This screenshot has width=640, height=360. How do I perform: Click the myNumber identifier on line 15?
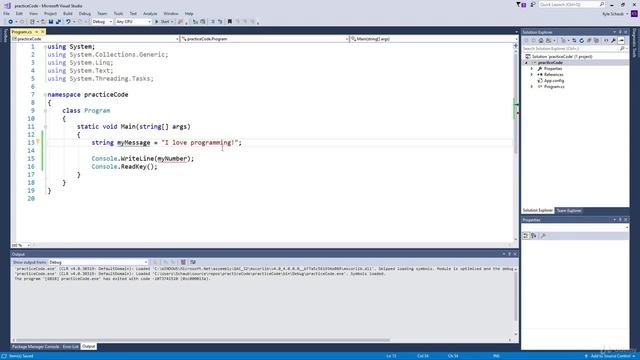[172, 159]
